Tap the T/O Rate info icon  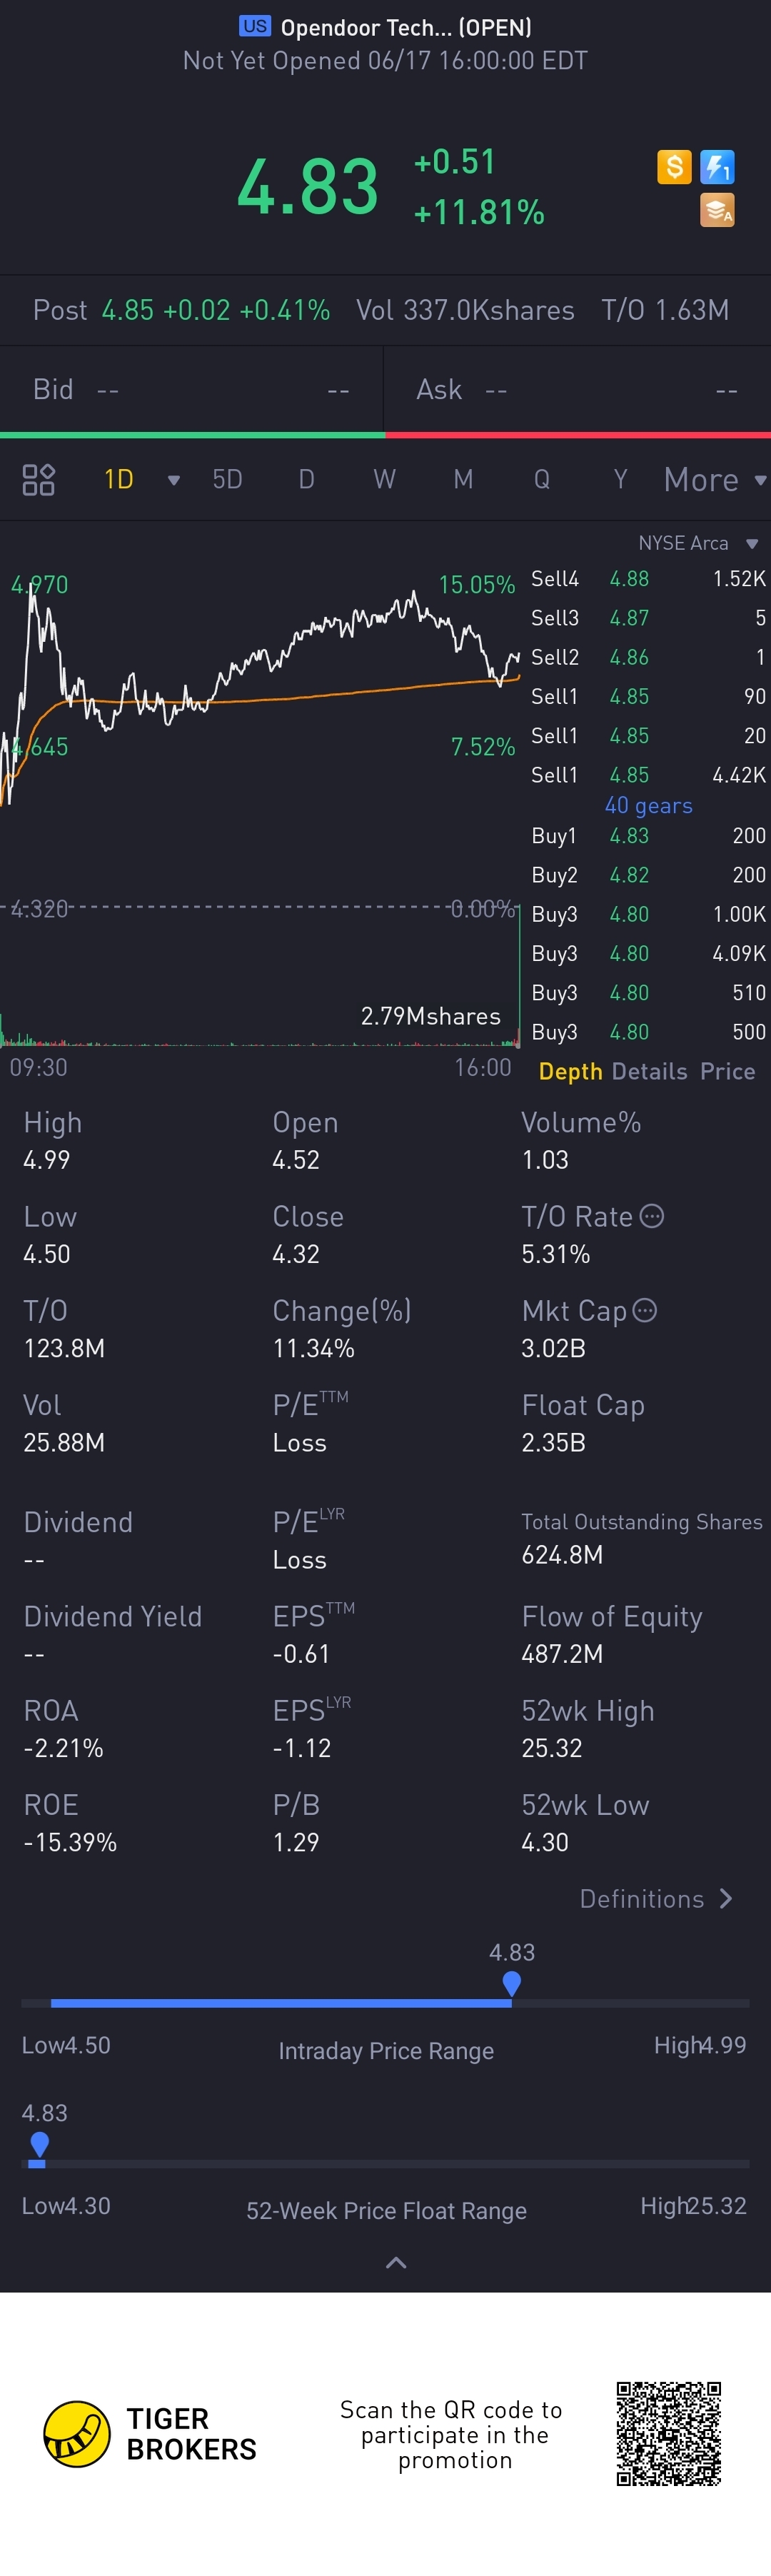click(652, 1216)
